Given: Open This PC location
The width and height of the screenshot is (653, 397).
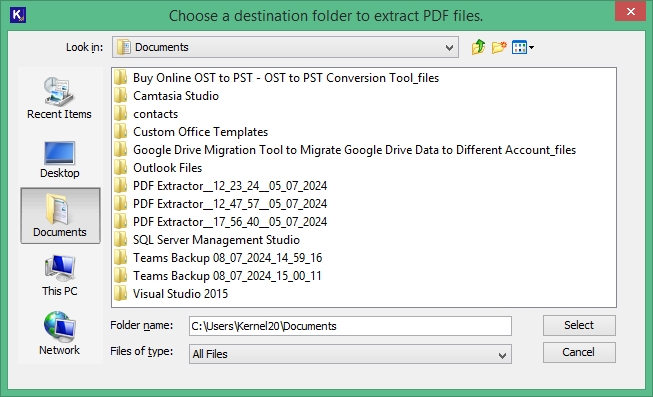Looking at the screenshot, I should point(60,275).
